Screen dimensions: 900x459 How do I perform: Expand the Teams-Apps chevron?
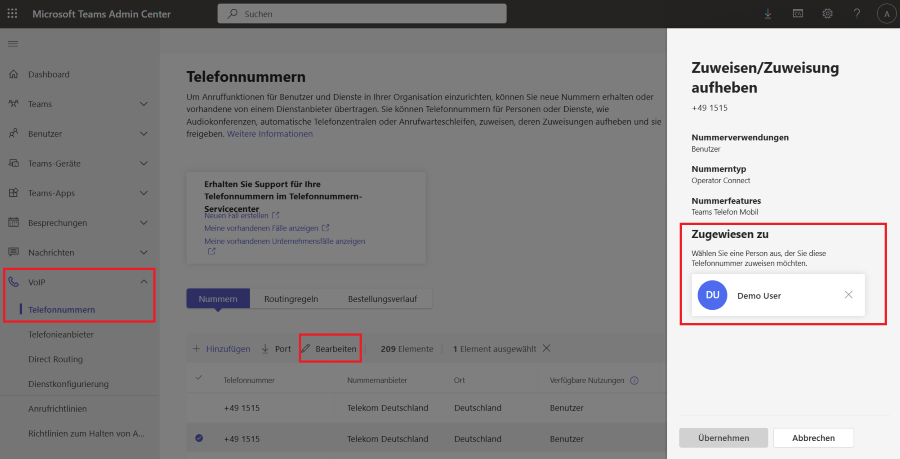coord(143,193)
